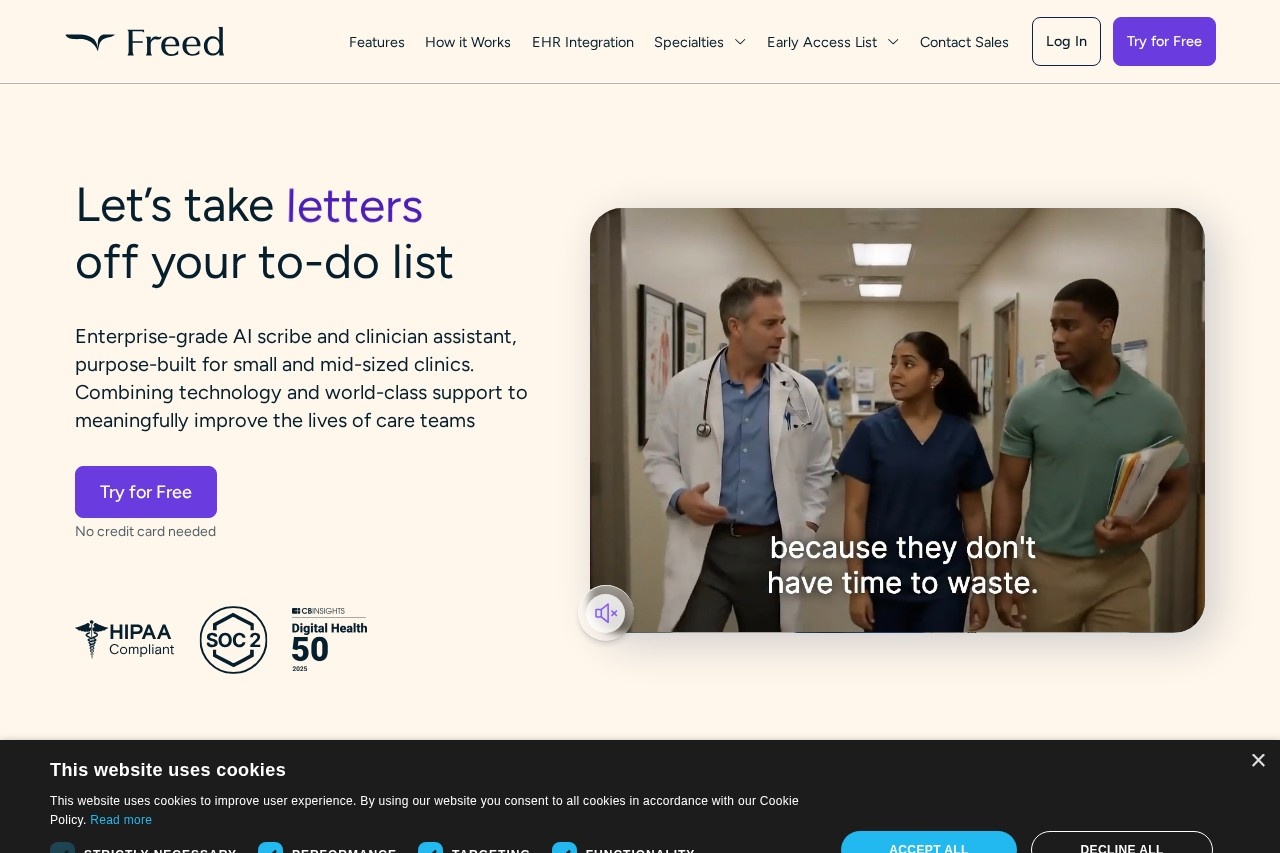The image size is (1280, 853).
Task: Click the HIPAA Compliant badge
Action: [x=125, y=639]
